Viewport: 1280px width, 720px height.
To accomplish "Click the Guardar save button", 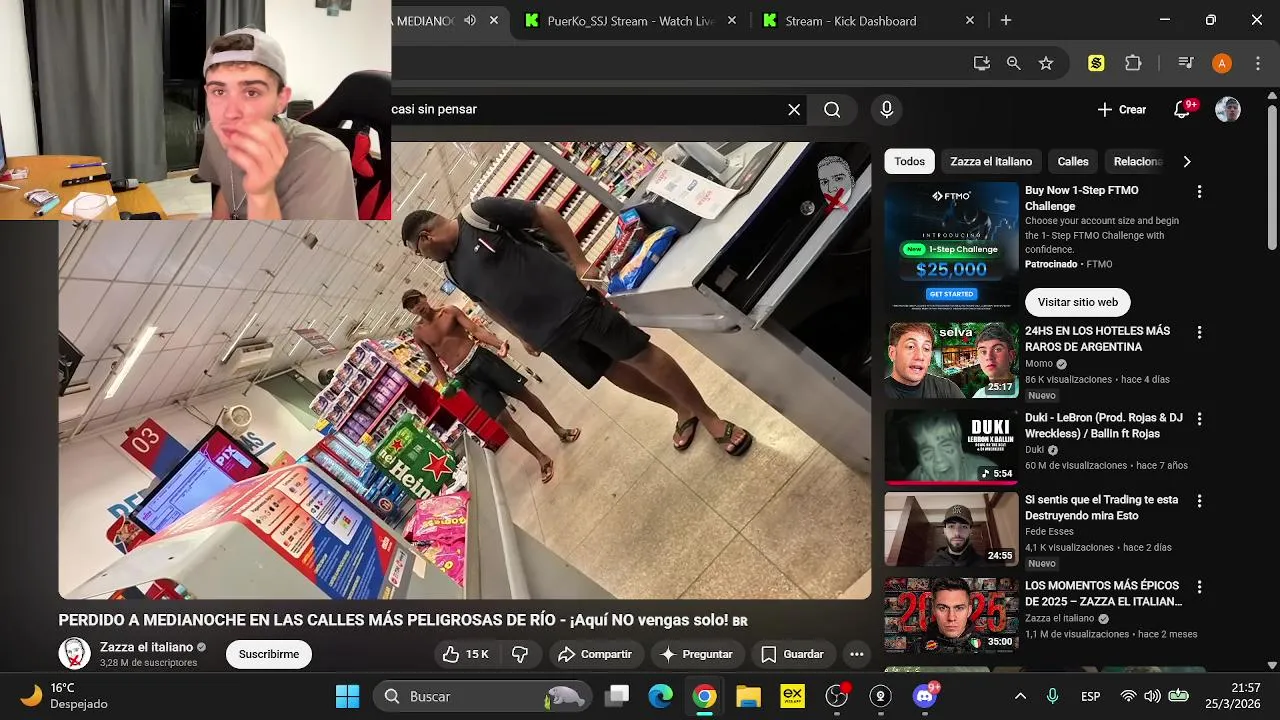I will pyautogui.click(x=792, y=654).
